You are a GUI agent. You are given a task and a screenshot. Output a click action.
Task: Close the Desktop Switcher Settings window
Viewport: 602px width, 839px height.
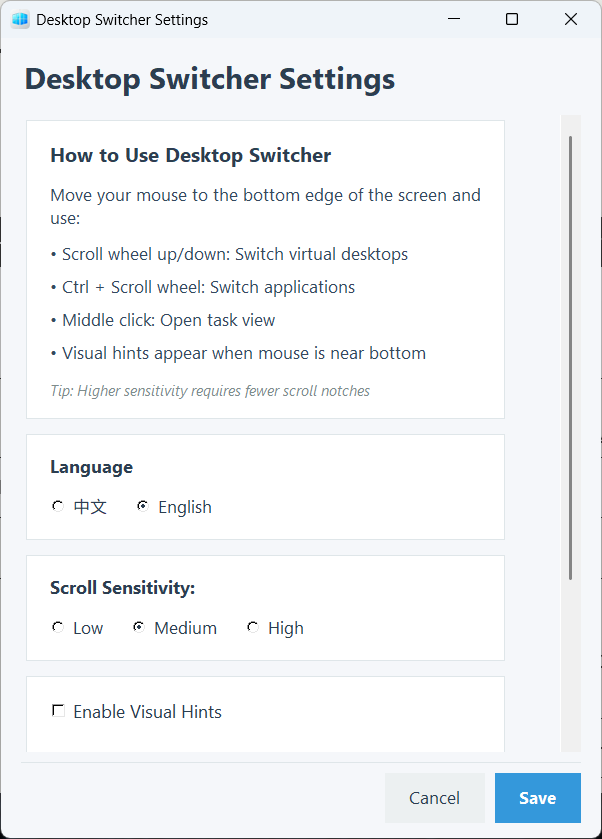coord(571,19)
